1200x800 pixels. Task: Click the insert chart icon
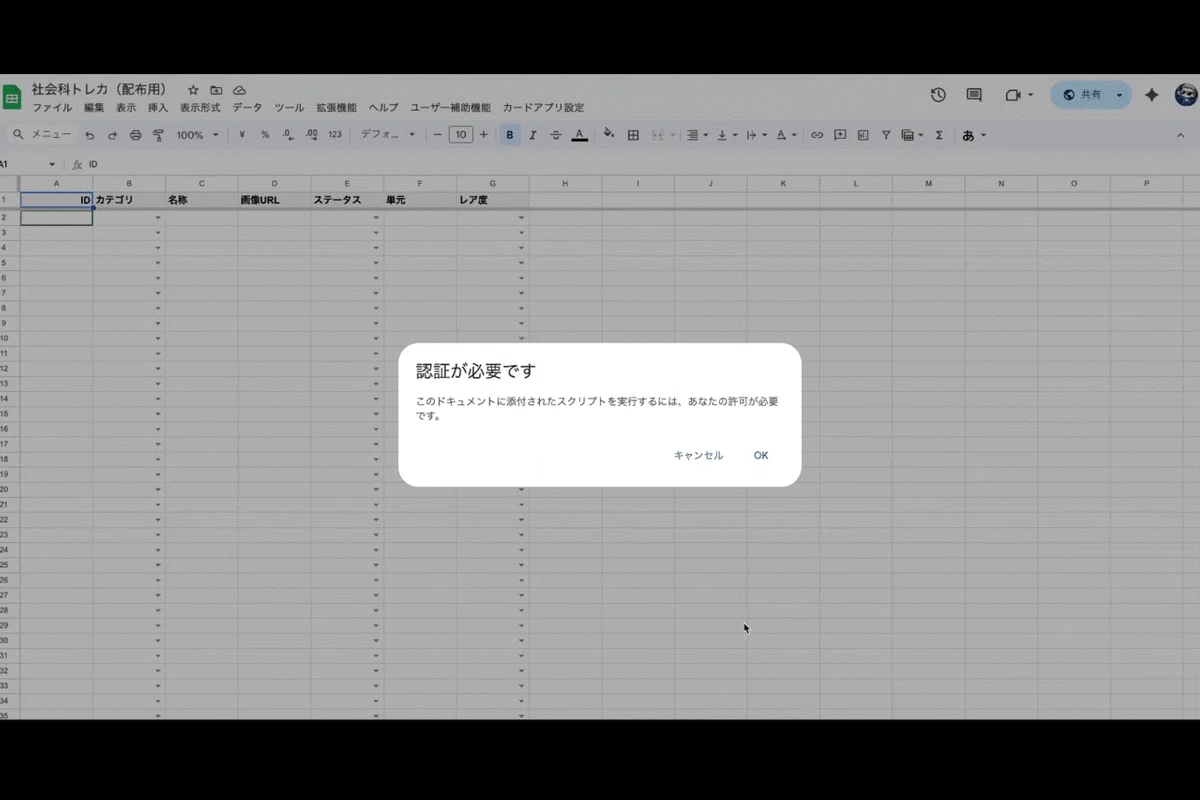(x=862, y=135)
